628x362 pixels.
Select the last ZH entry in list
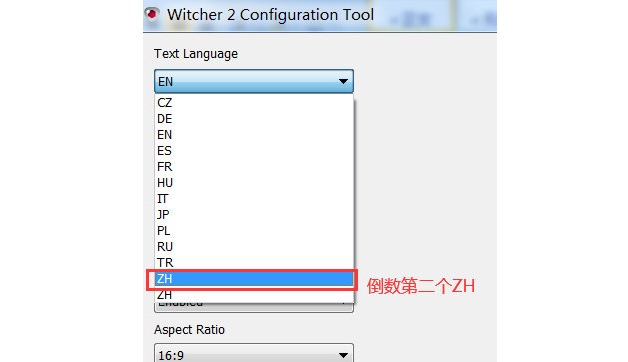(x=254, y=295)
